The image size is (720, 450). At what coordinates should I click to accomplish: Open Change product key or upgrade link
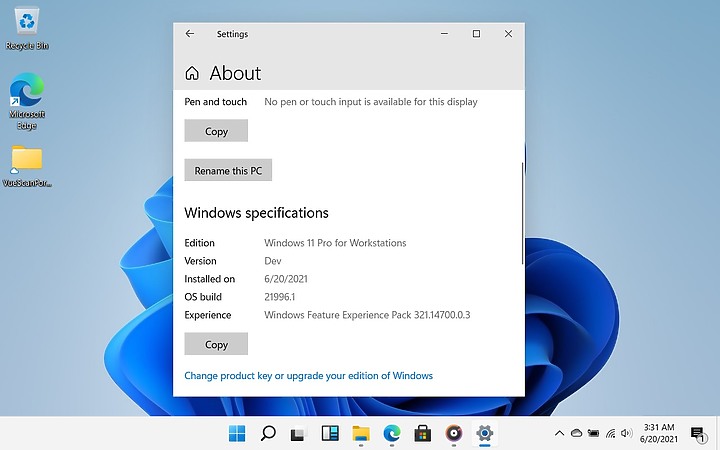[x=309, y=376]
